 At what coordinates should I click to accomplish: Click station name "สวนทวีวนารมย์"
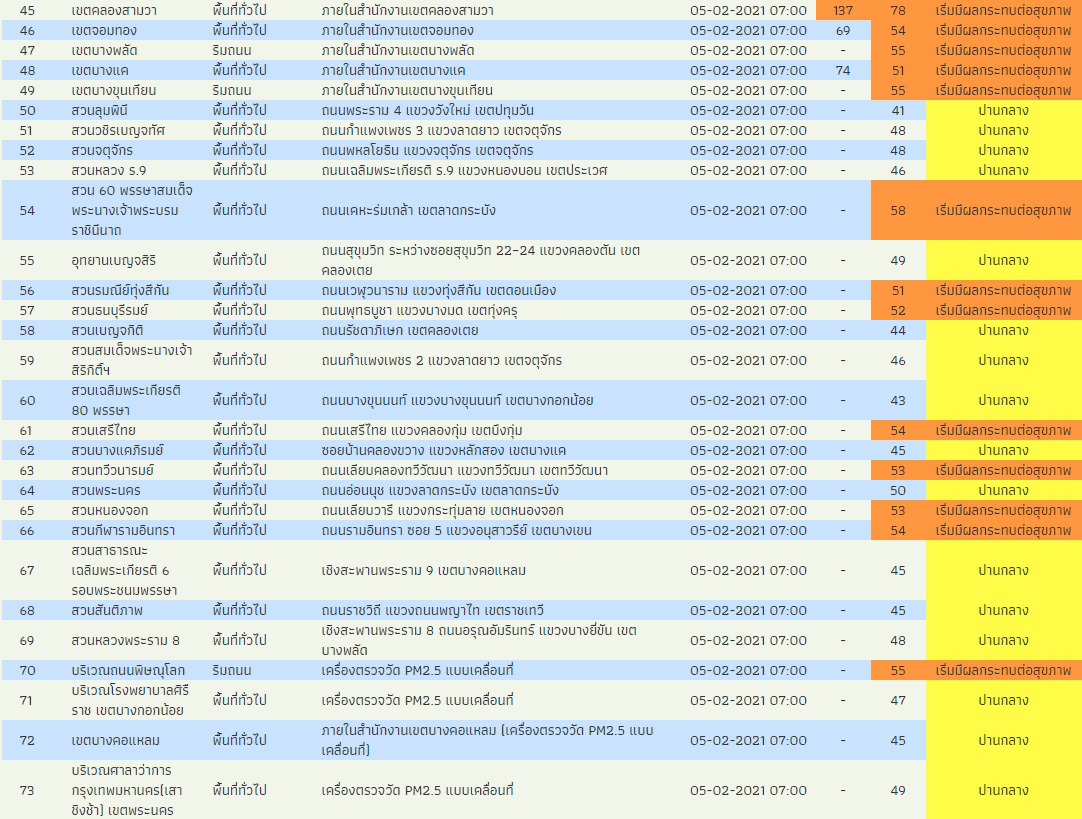coord(112,471)
